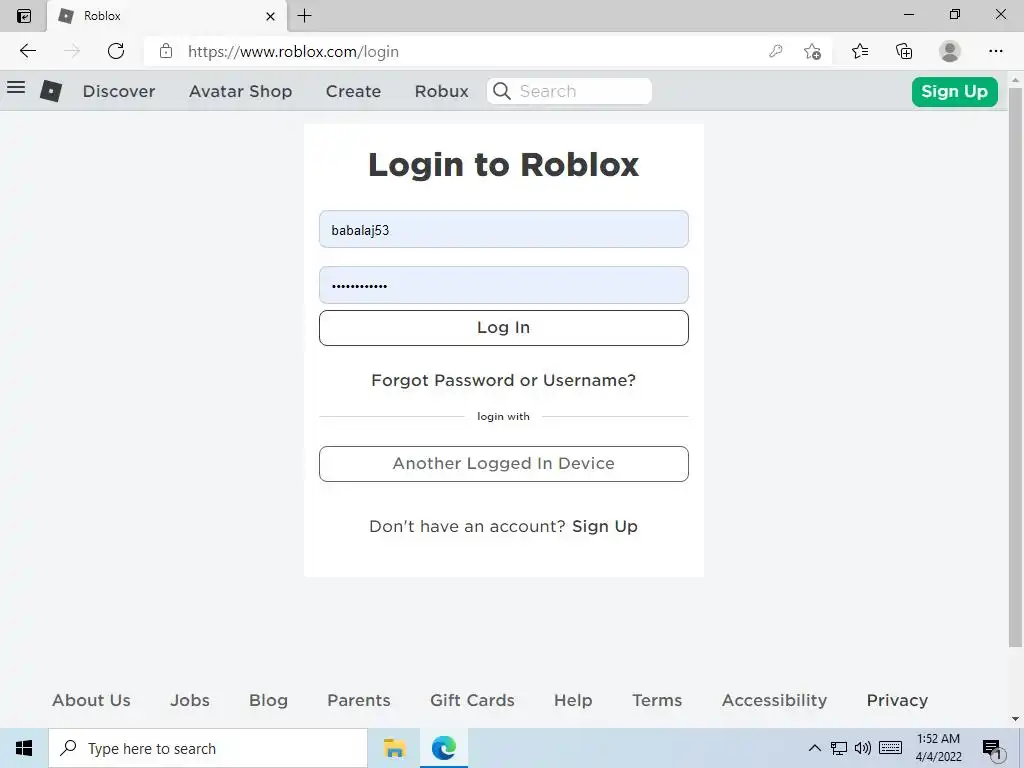
Task: Click the green Sign Up button
Action: click(955, 91)
